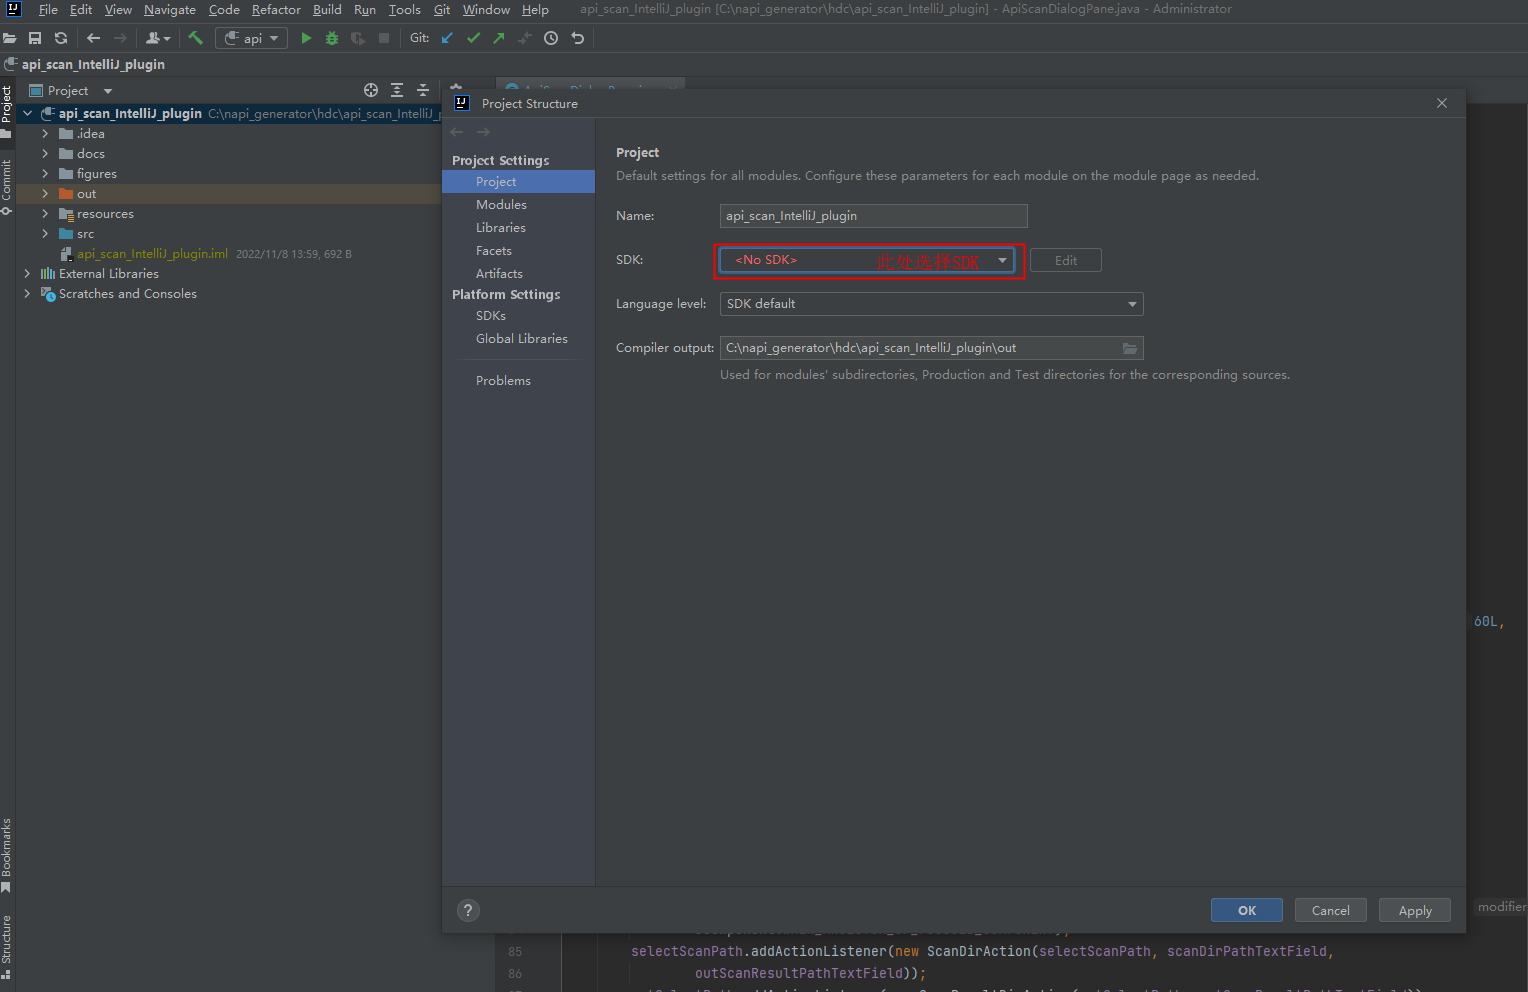Screen dimensions: 1528x992
Task: Expand External Libraries node
Action: 27,274
